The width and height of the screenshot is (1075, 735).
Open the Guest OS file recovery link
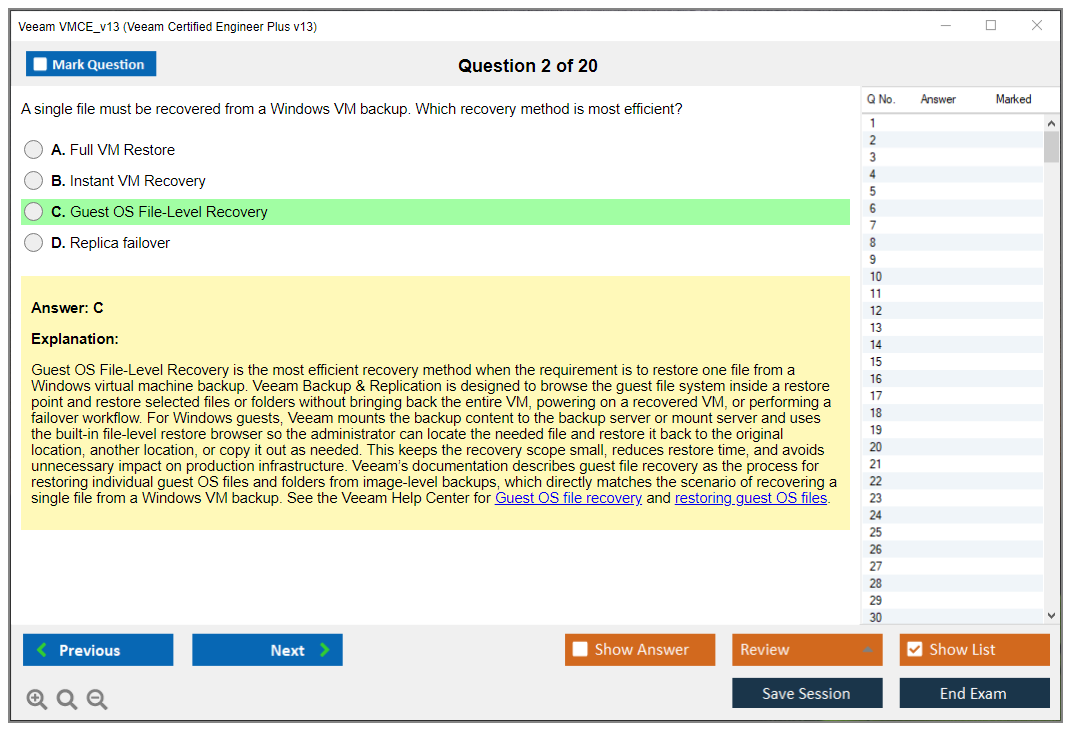[568, 498]
